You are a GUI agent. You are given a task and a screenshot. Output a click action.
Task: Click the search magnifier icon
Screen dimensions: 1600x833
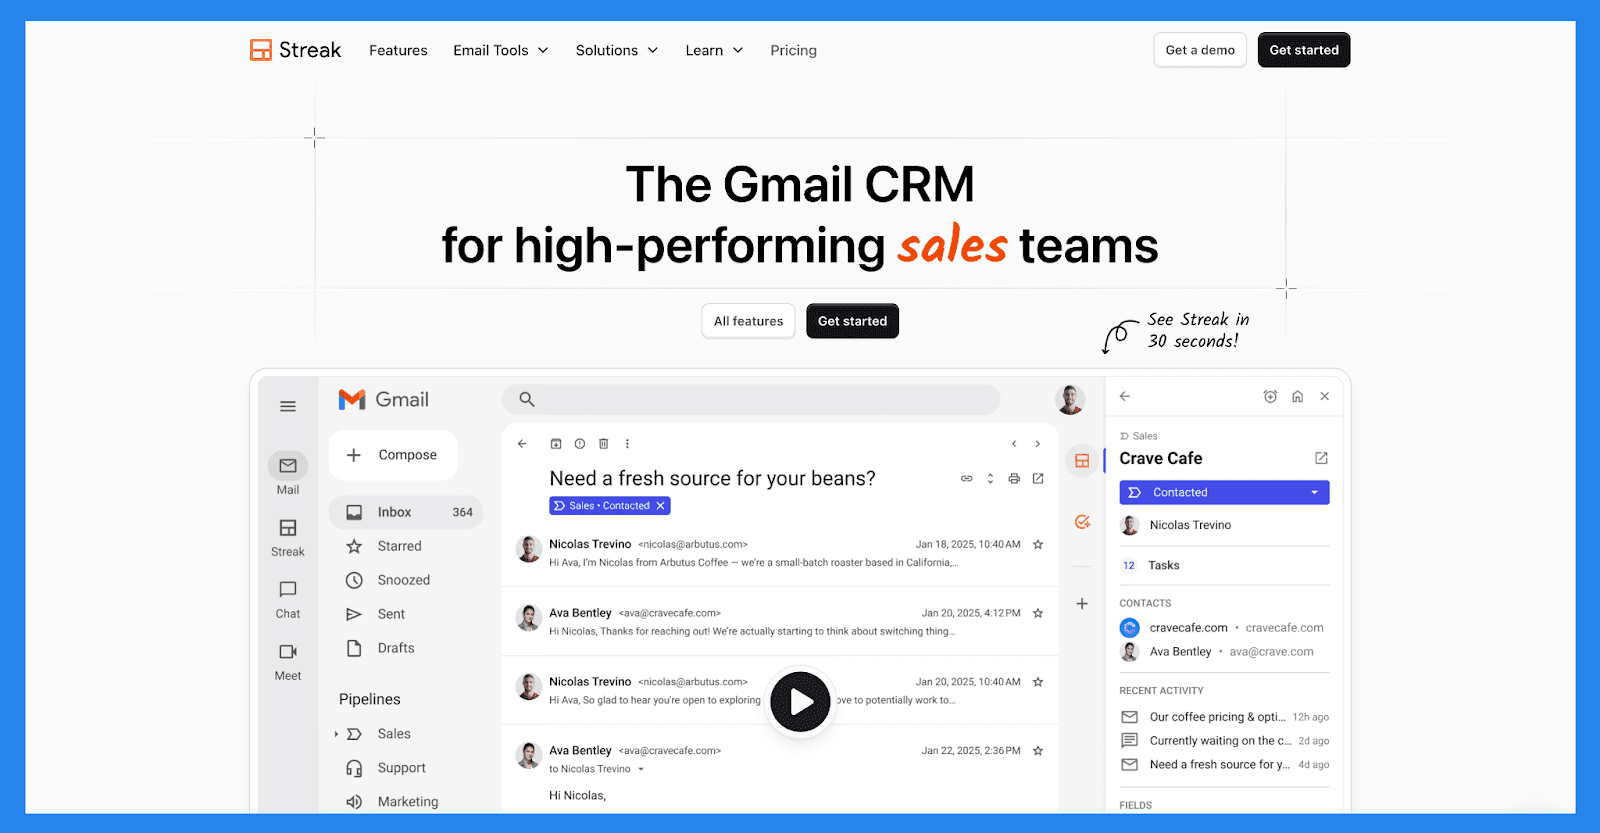coord(527,399)
